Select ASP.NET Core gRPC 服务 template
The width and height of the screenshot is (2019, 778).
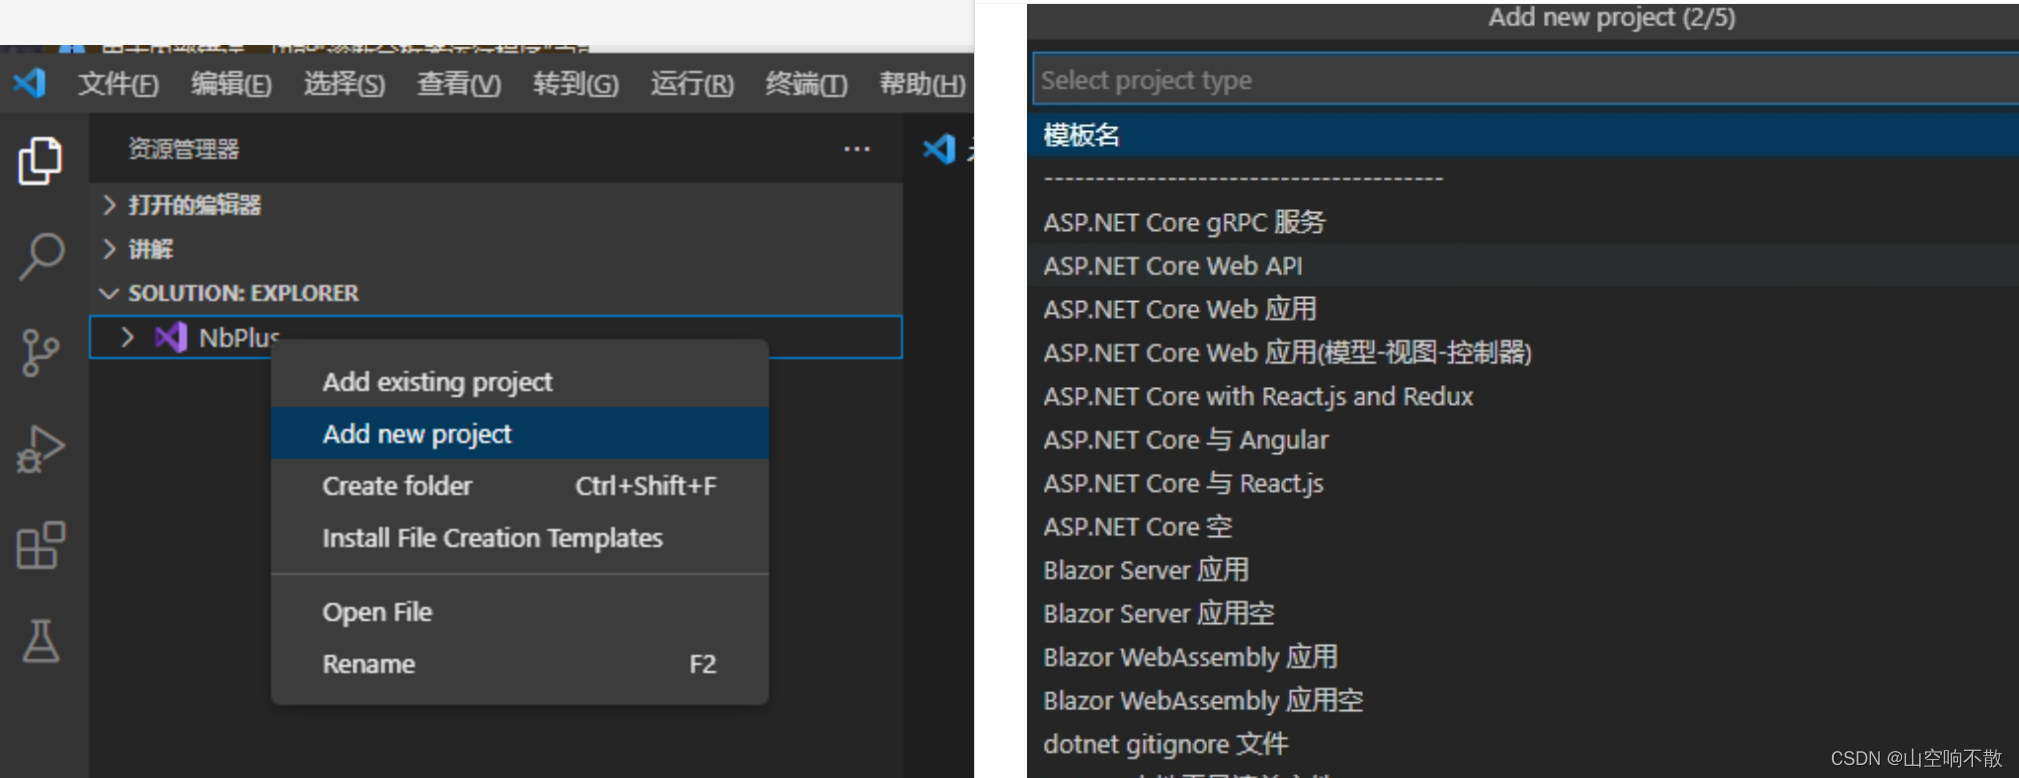[1523, 222]
